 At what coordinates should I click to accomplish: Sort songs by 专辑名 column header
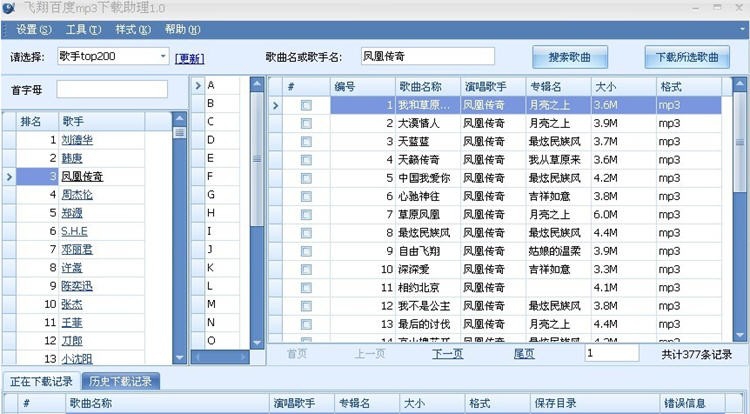559,87
